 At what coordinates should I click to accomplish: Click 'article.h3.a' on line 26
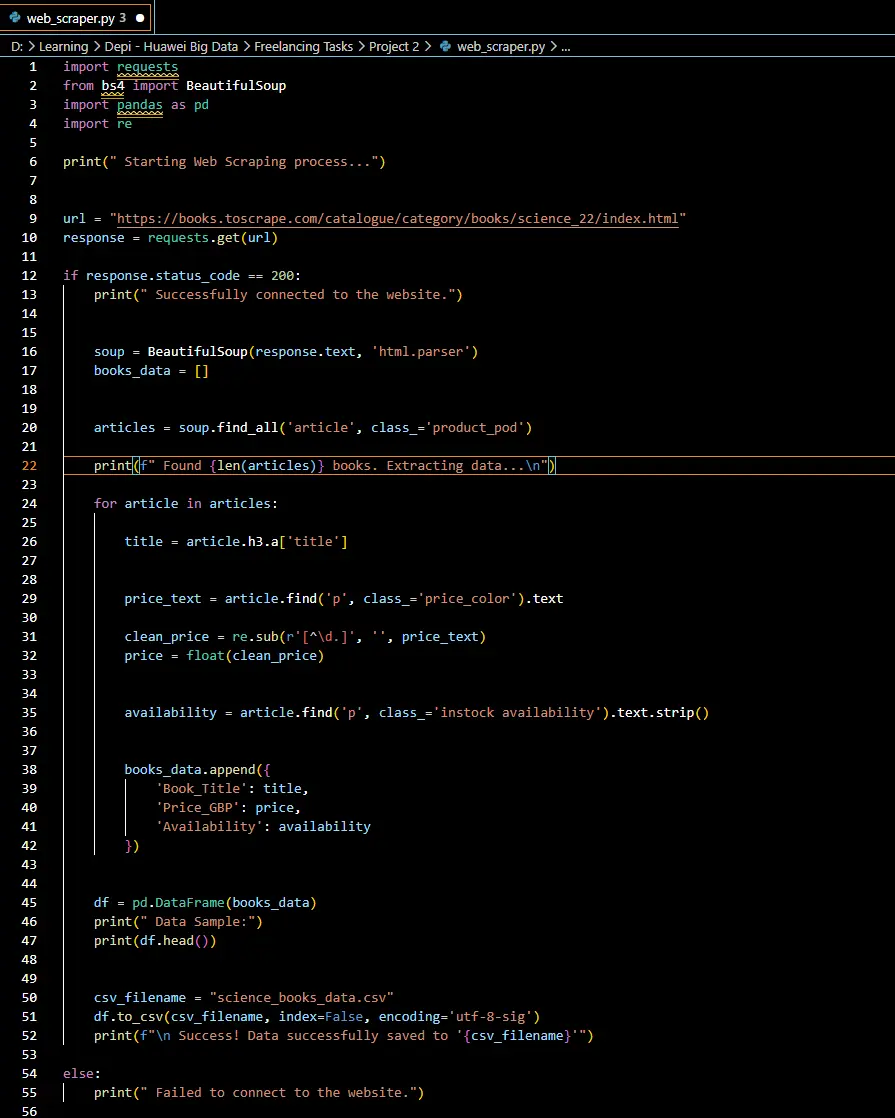(232, 542)
